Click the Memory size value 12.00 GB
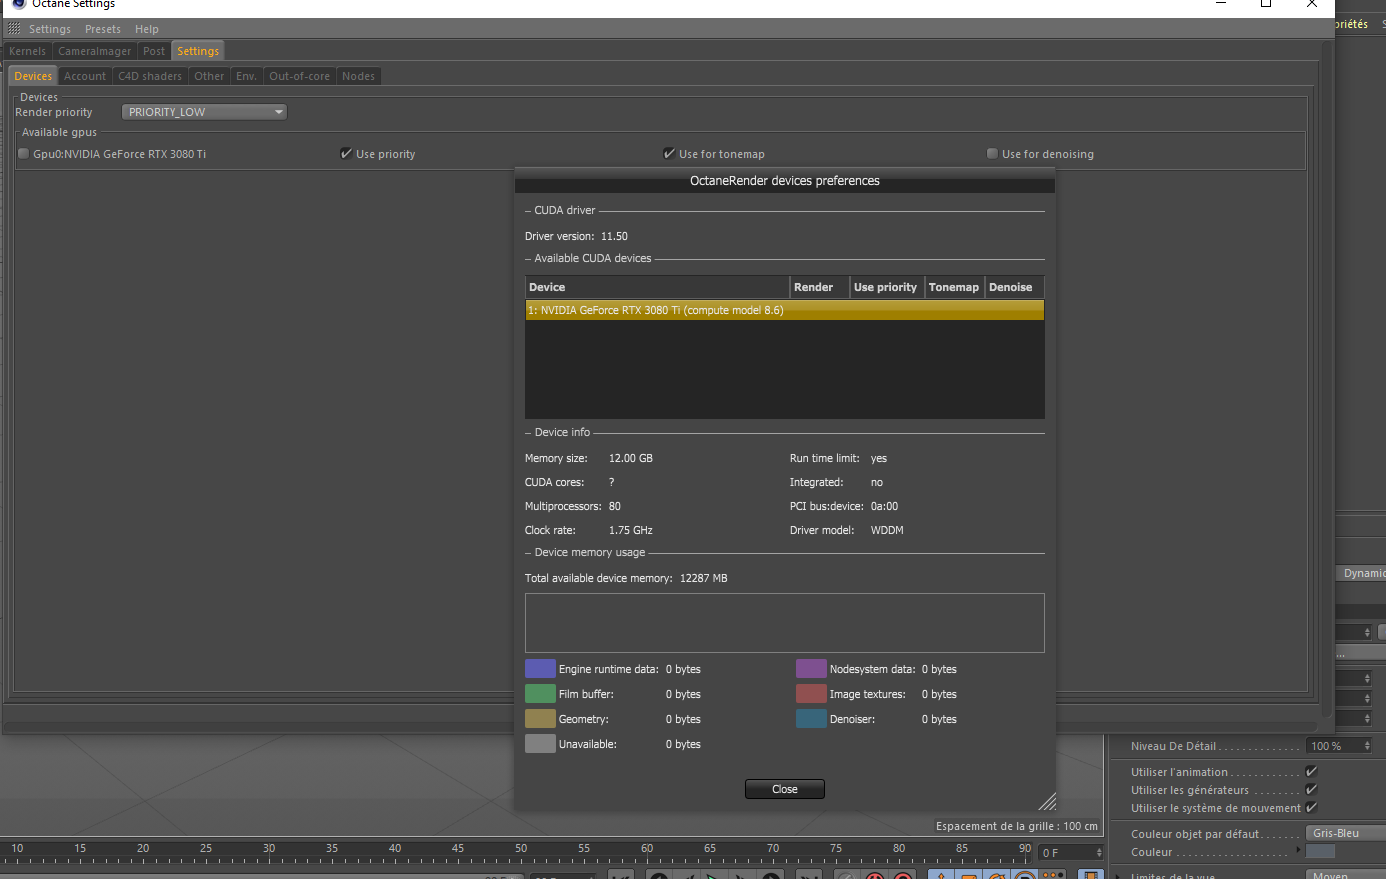Image resolution: width=1386 pixels, height=879 pixels. (631, 458)
